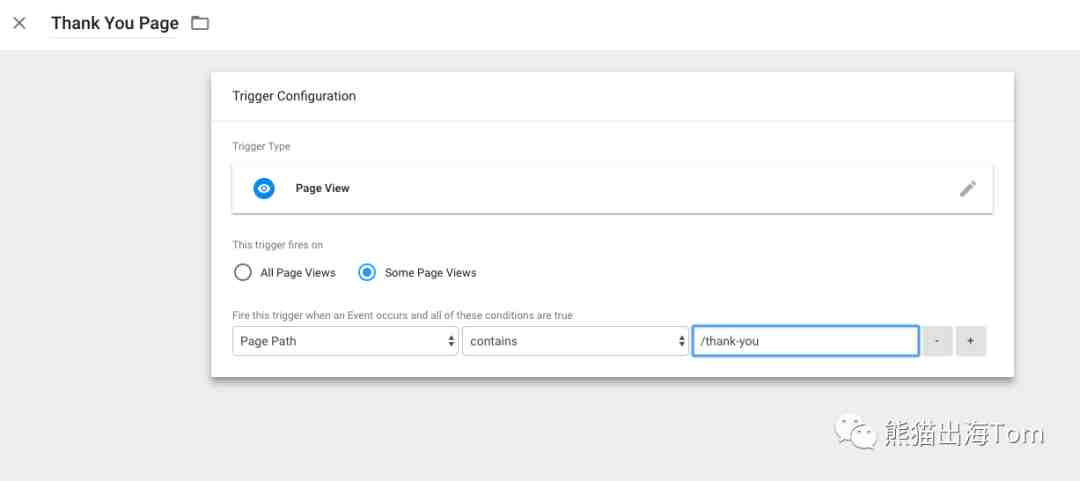Screen dimensions: 1080x481
Task: Click the Some Page Views label text
Action: (430, 273)
